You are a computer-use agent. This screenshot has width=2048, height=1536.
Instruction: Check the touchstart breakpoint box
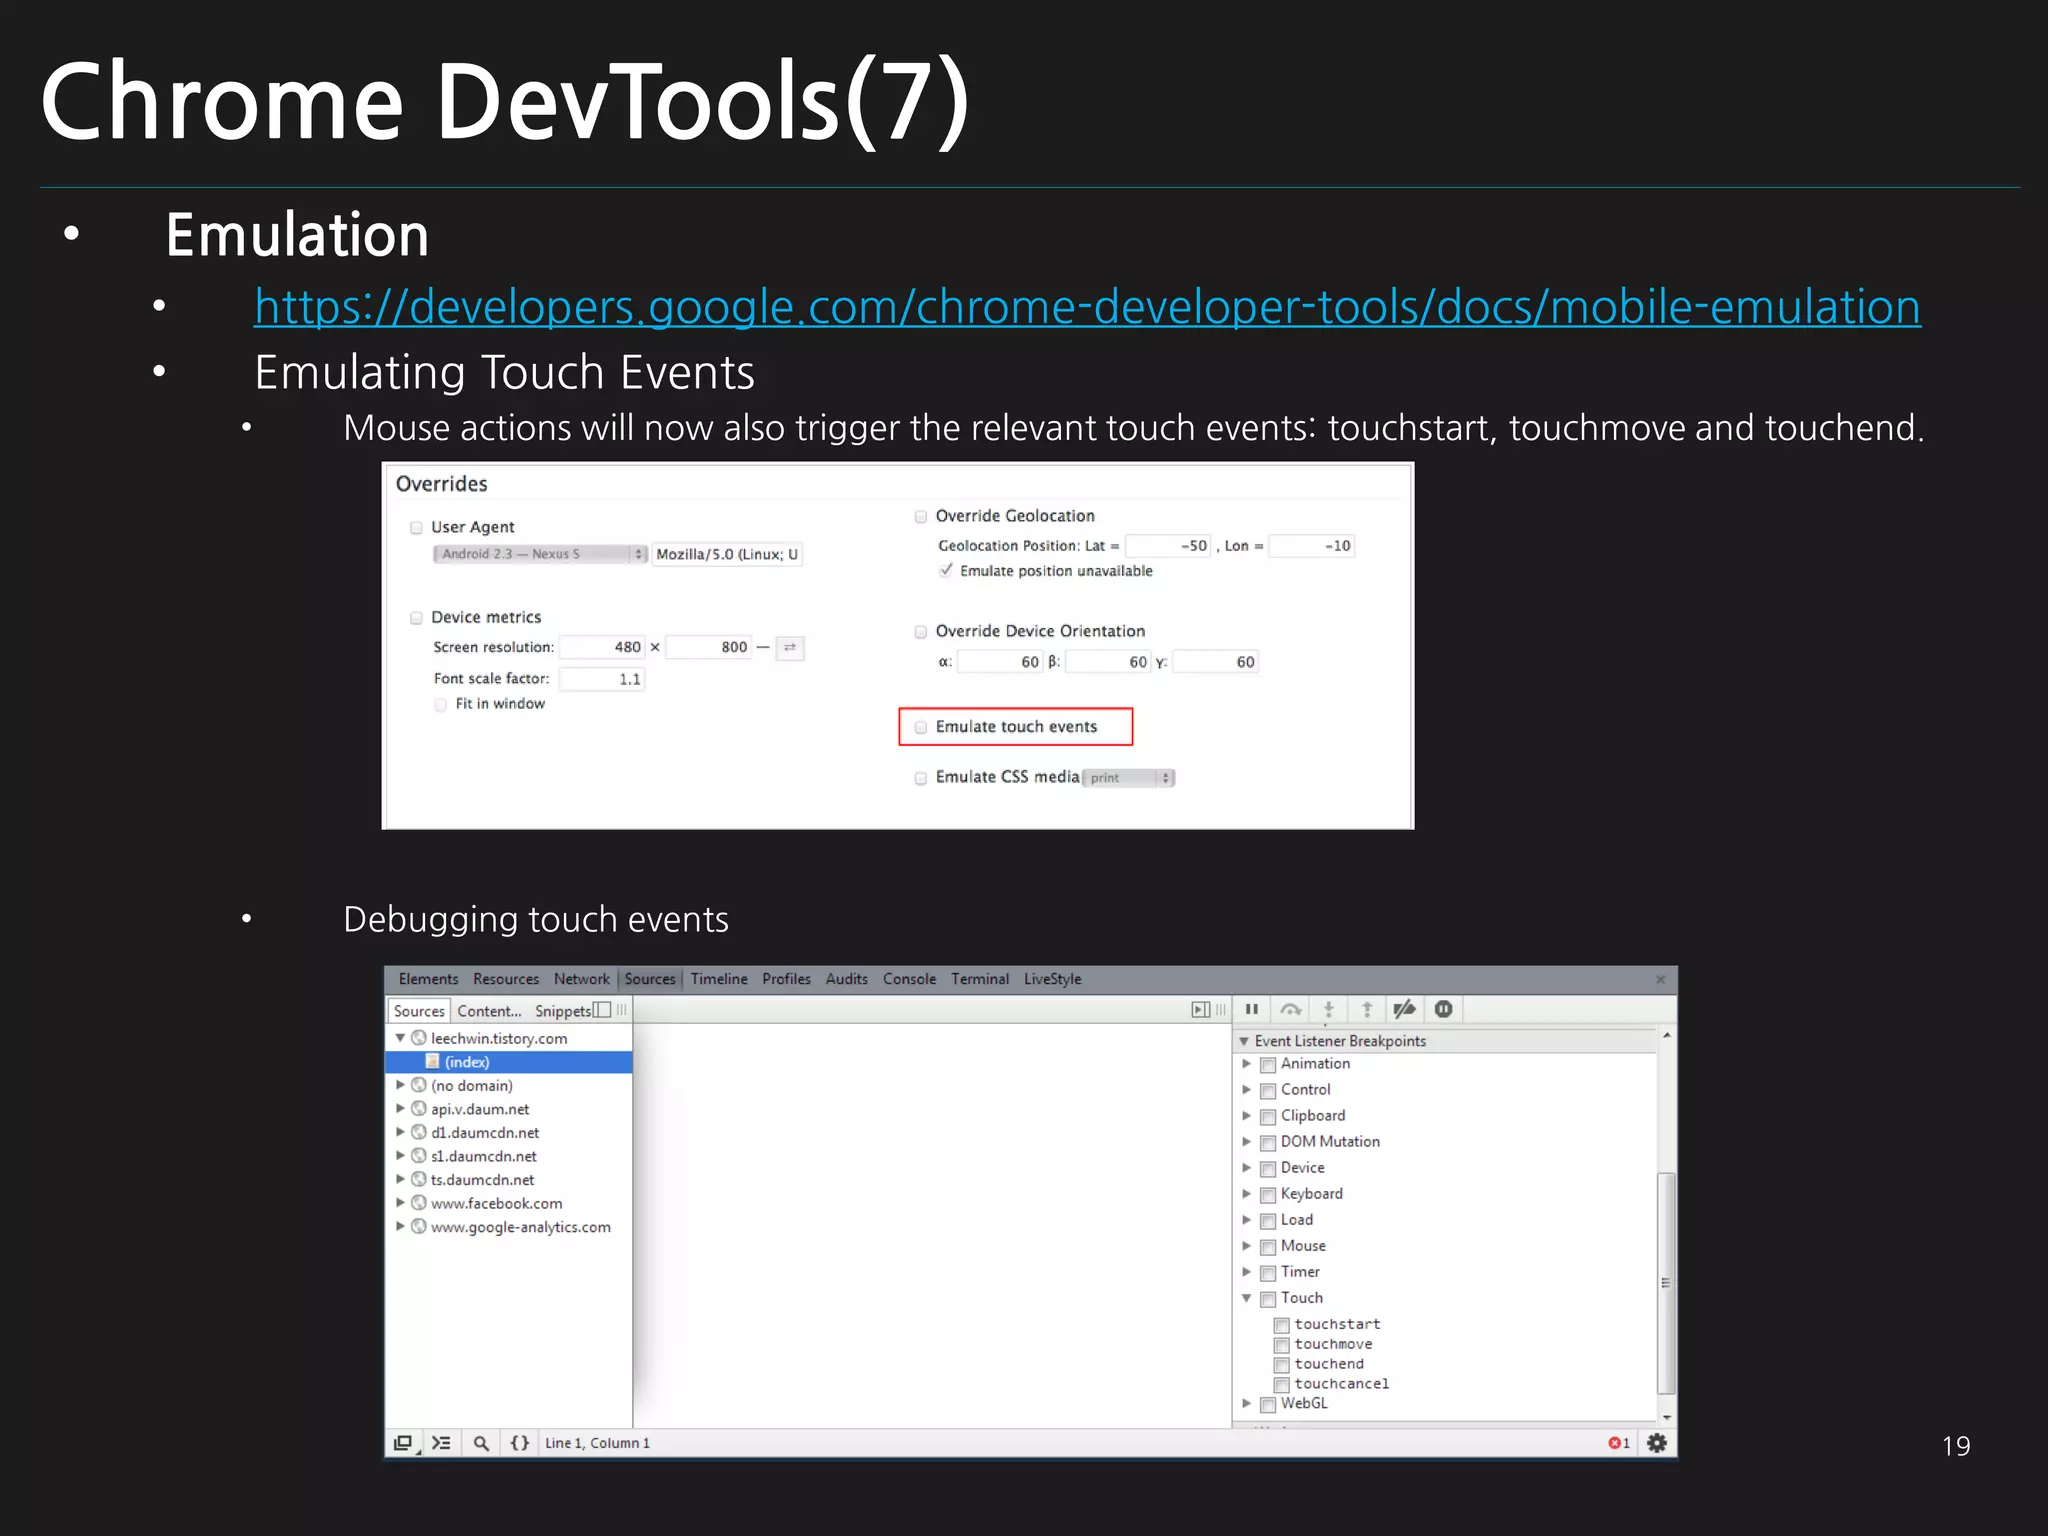(x=1281, y=1325)
